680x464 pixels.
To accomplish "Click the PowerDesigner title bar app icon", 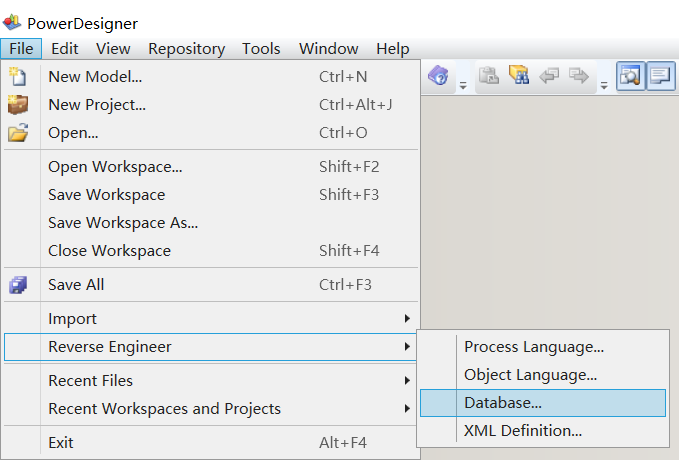I will (12, 23).
